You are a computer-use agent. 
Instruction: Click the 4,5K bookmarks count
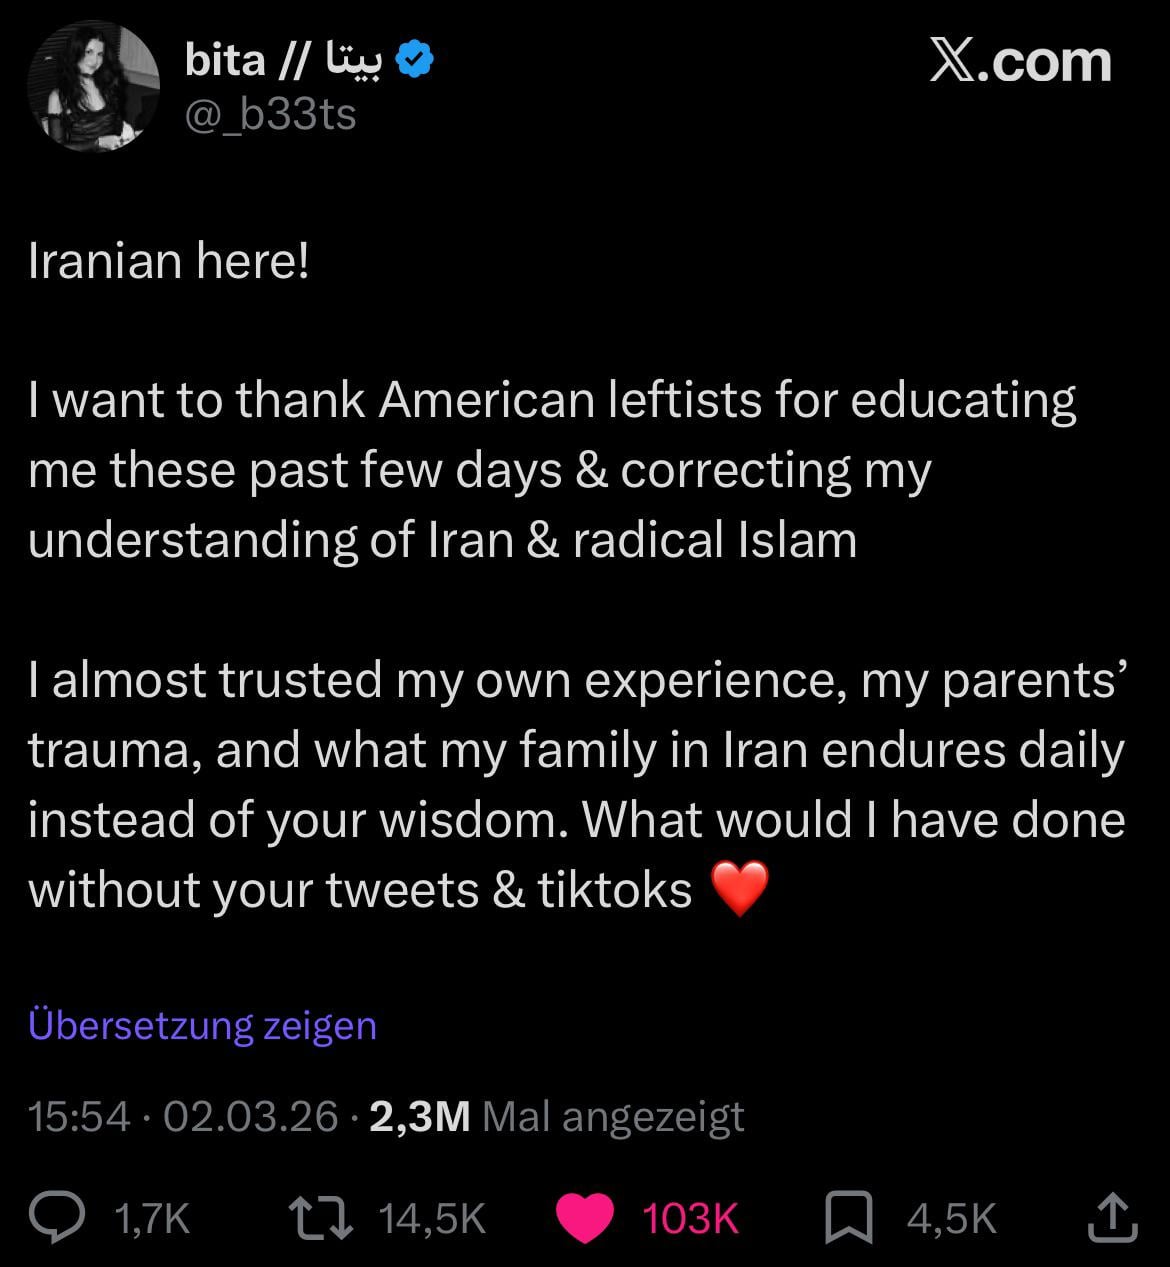click(952, 1218)
